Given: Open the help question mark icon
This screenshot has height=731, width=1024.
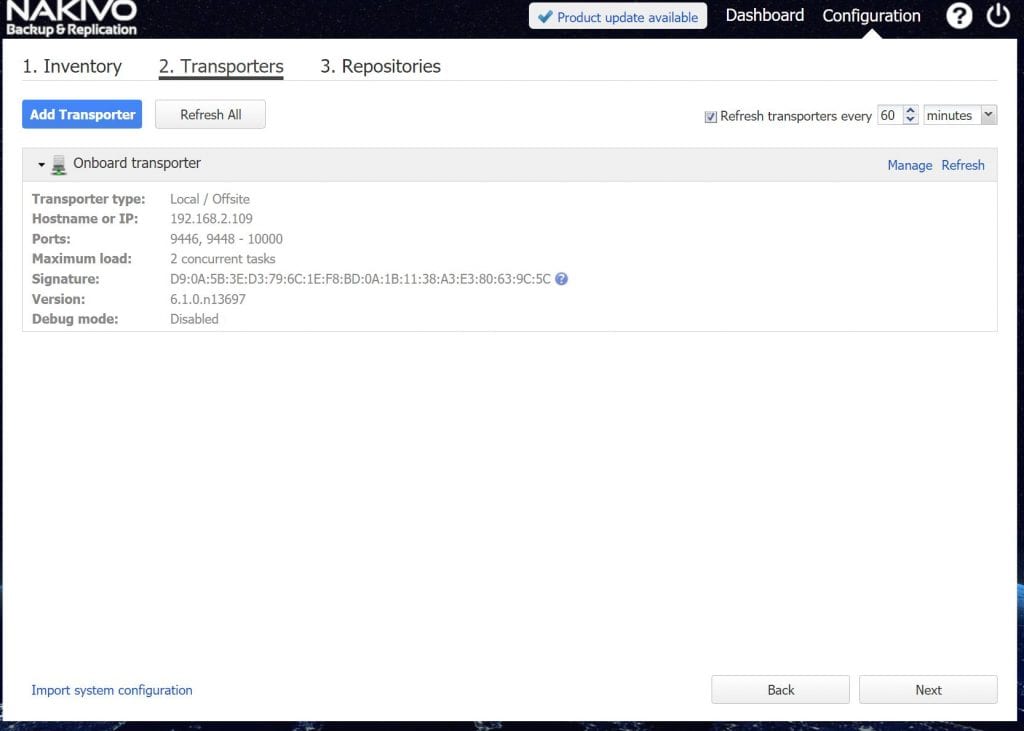Looking at the screenshot, I should [x=958, y=16].
